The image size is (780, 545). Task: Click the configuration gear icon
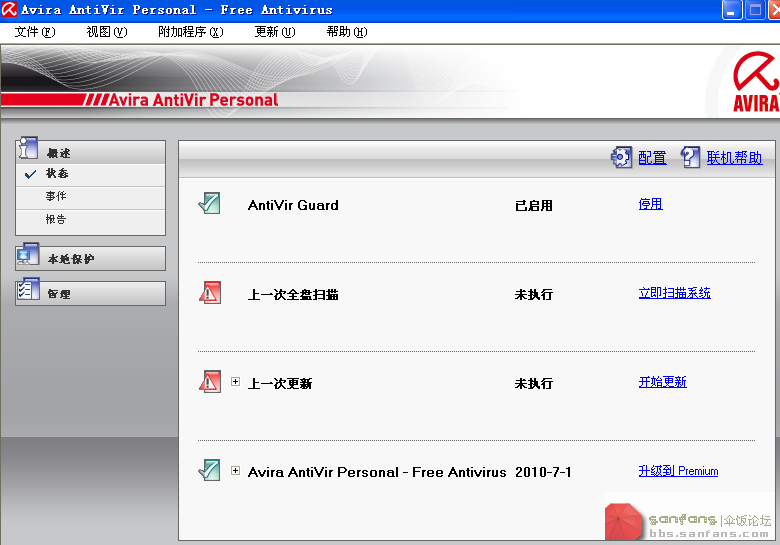621,158
